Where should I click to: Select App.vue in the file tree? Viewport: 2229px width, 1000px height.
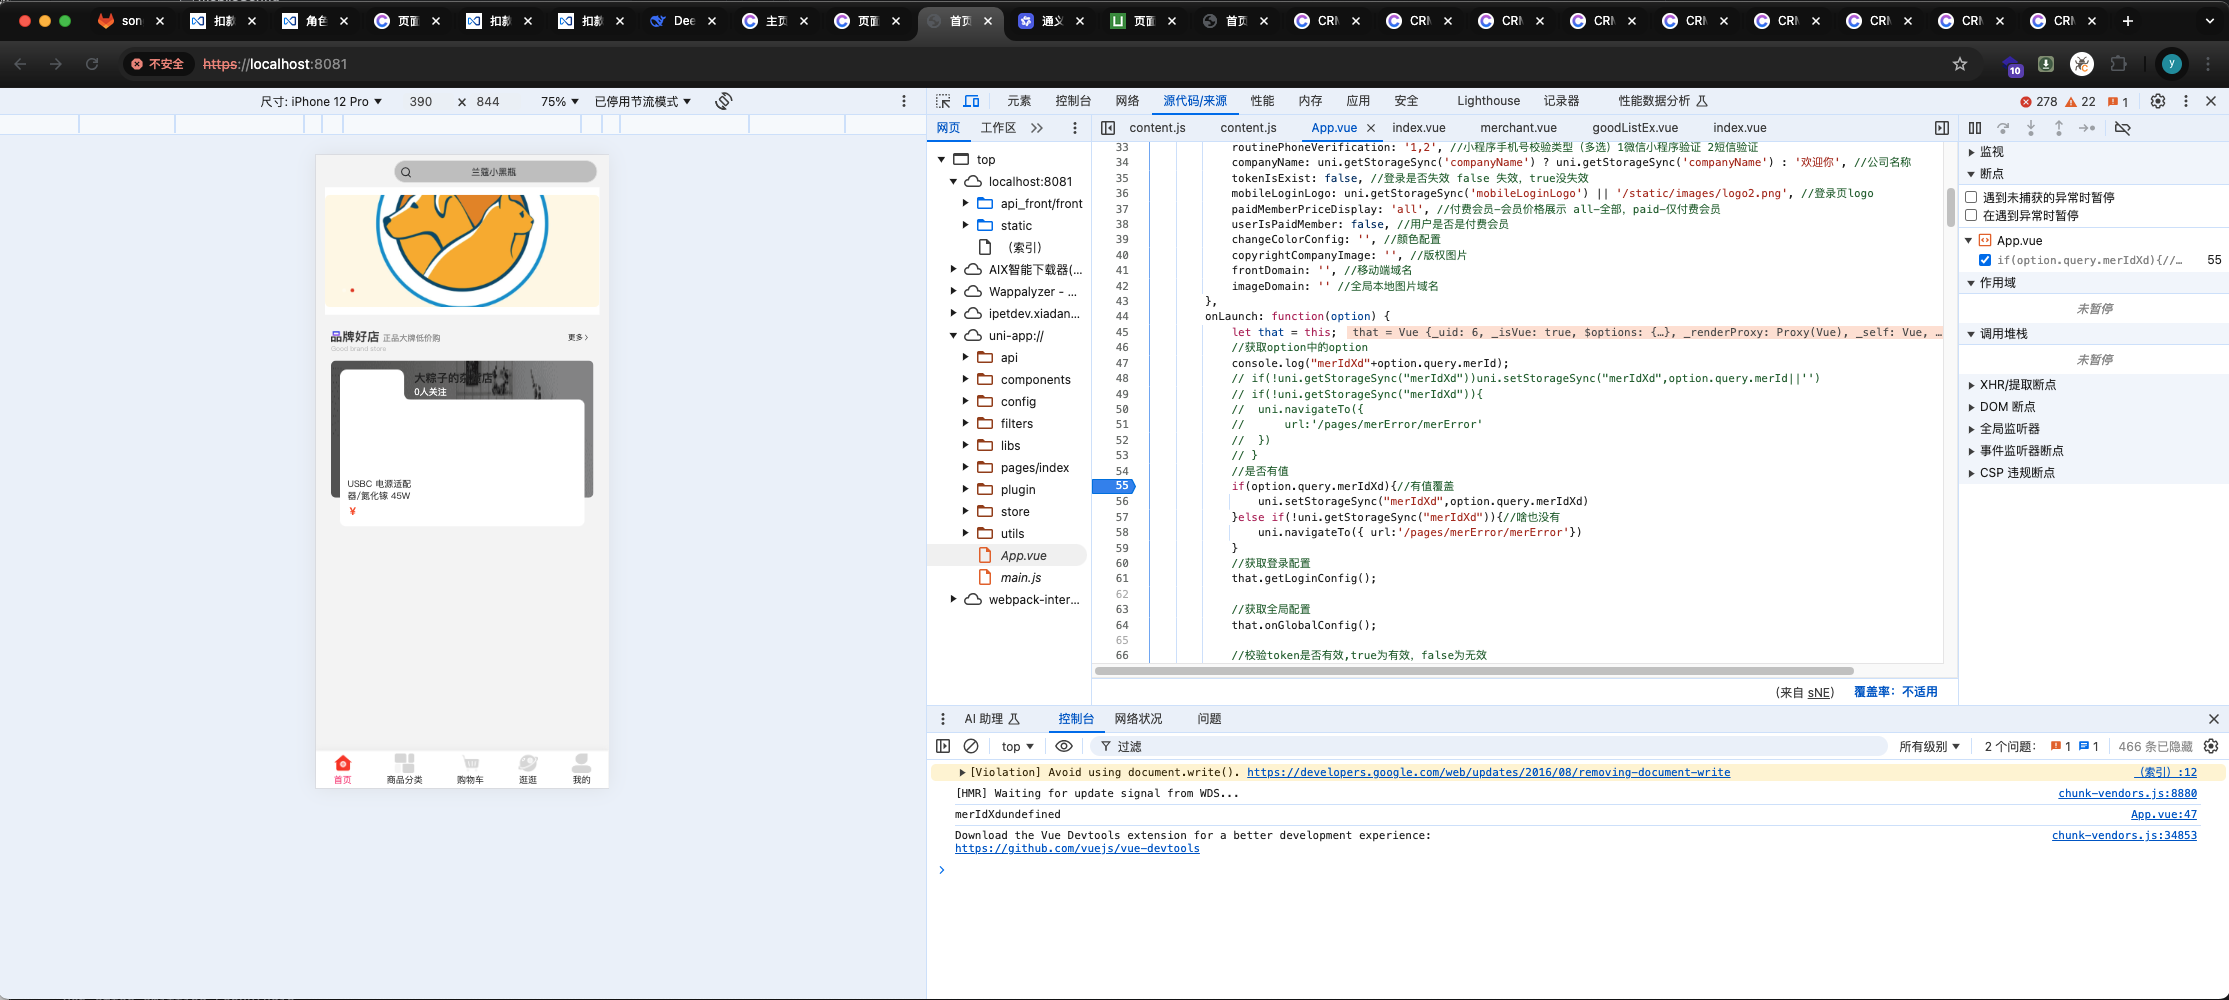point(1023,556)
